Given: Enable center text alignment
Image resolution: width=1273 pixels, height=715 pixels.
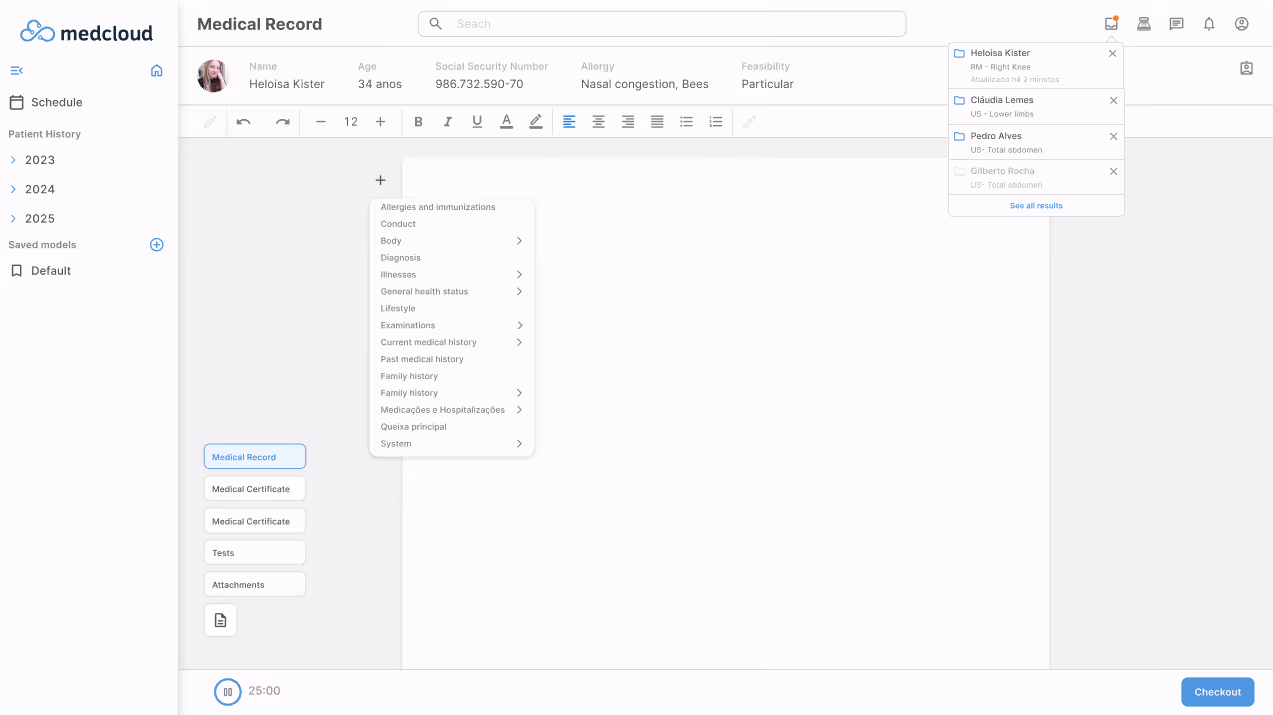Looking at the screenshot, I should tap(598, 121).
